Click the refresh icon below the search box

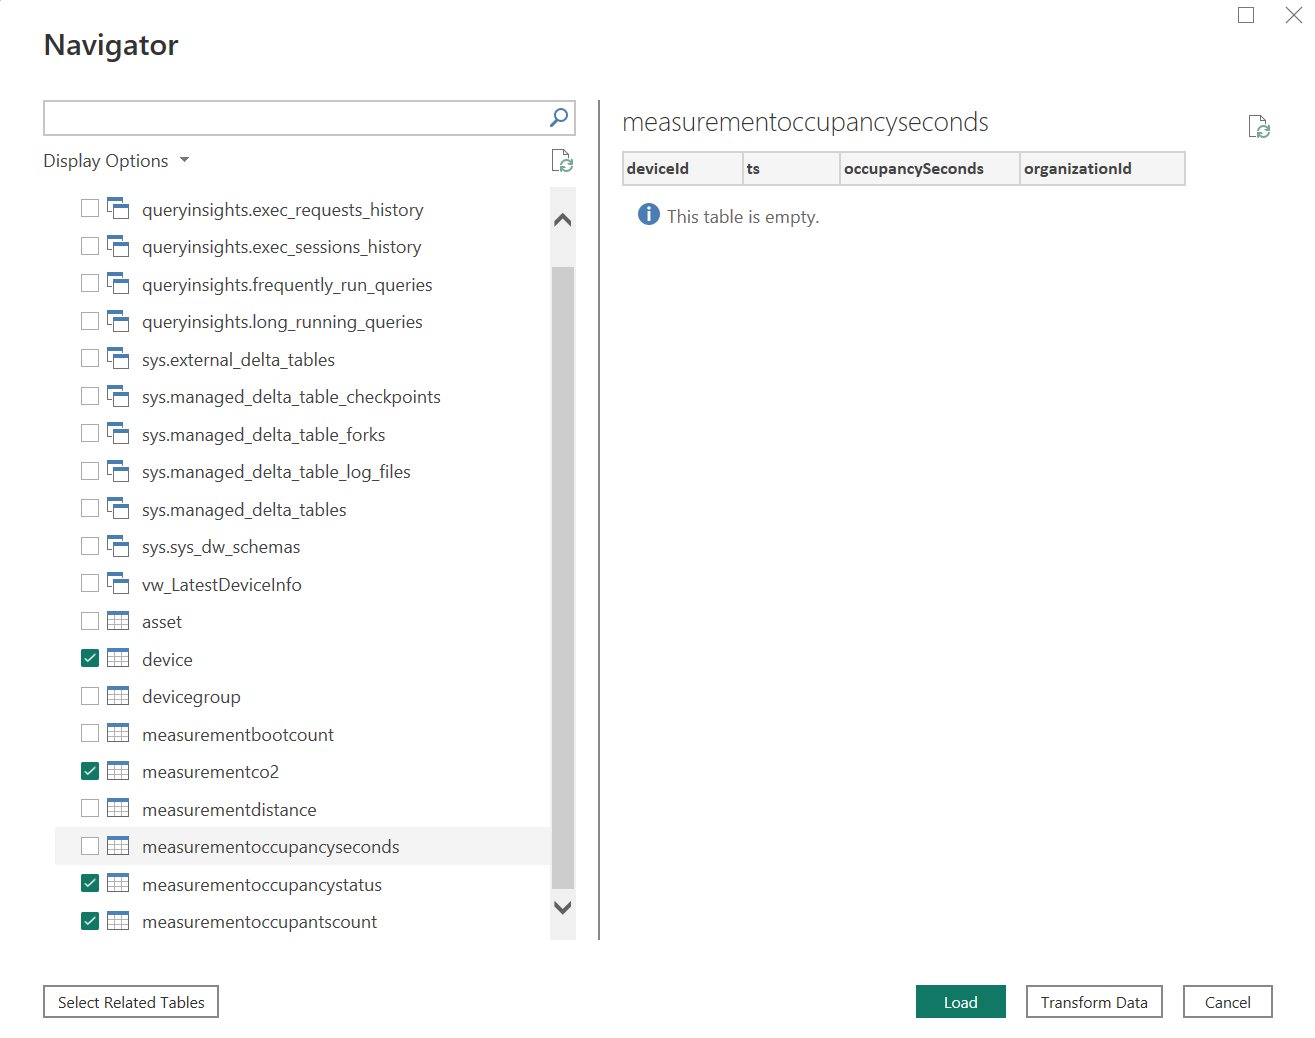[x=562, y=161]
